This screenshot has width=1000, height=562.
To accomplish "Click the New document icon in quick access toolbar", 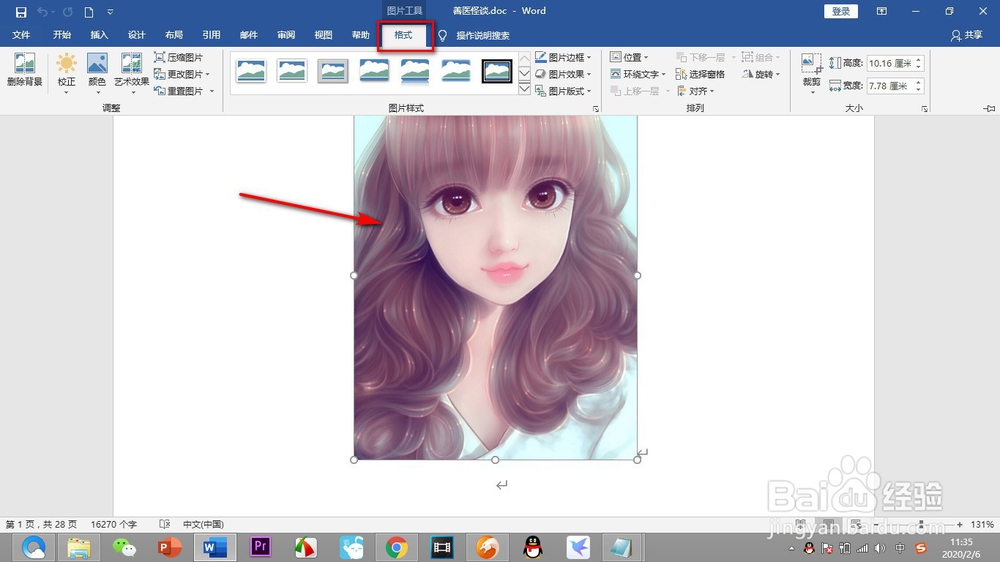I will tap(89, 12).
